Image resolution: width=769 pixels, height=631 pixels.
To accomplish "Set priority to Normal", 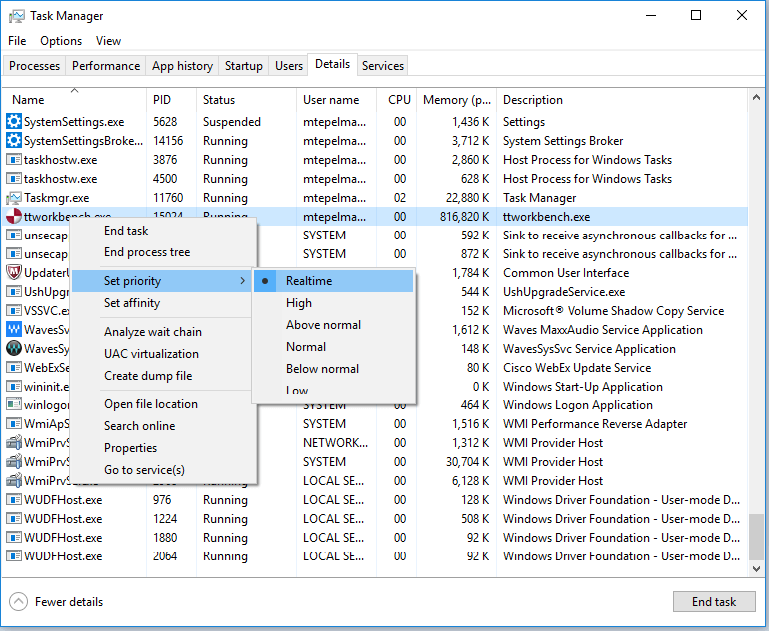I will pyautogui.click(x=333, y=347).
